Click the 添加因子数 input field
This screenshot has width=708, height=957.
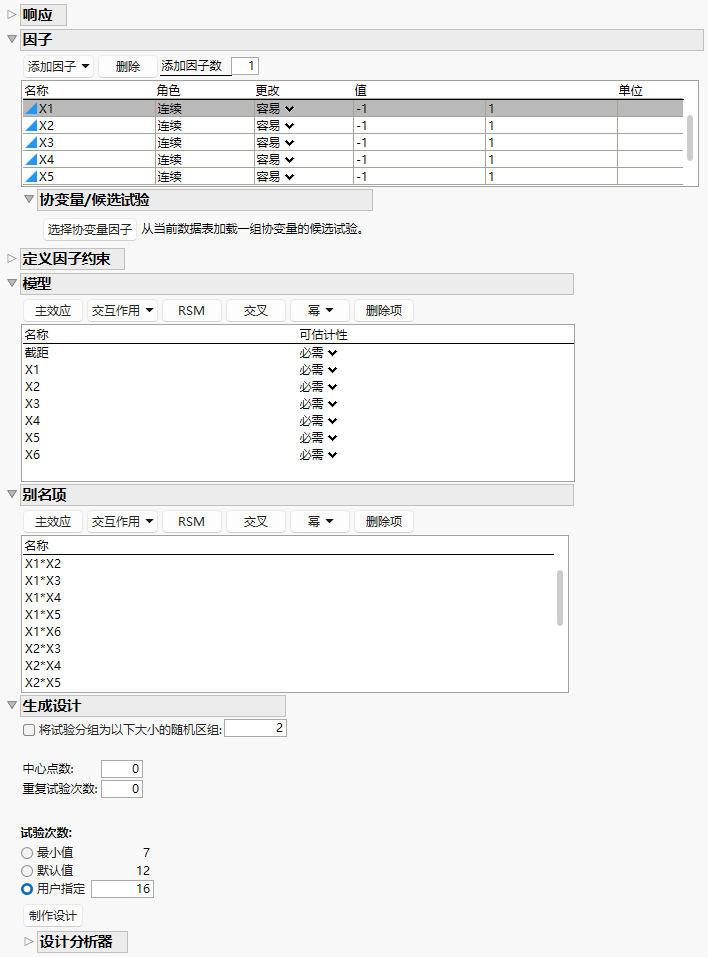245,66
